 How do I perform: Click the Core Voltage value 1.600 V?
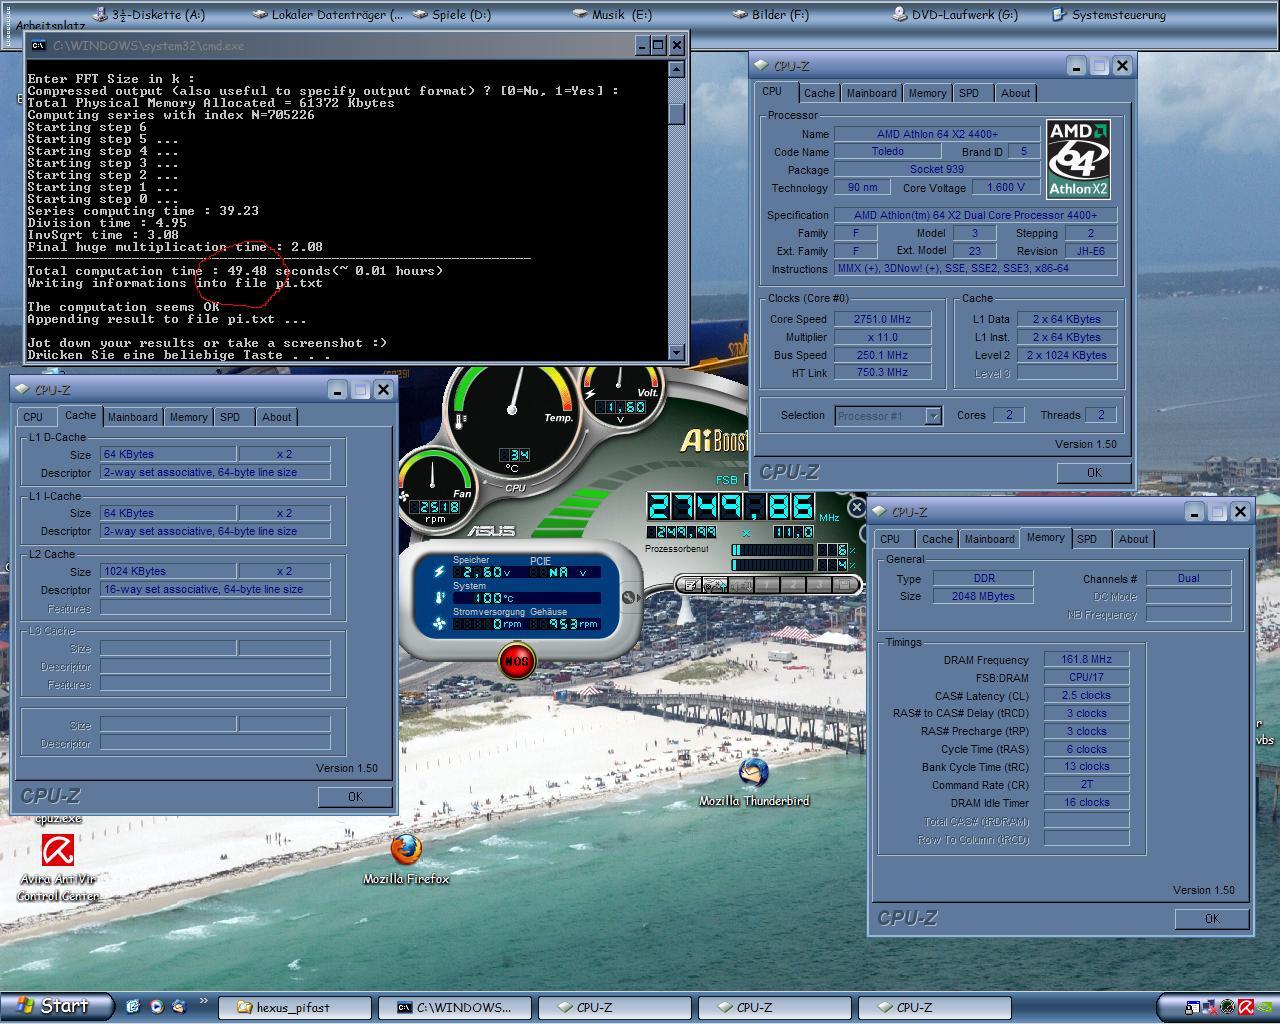(x=1006, y=187)
